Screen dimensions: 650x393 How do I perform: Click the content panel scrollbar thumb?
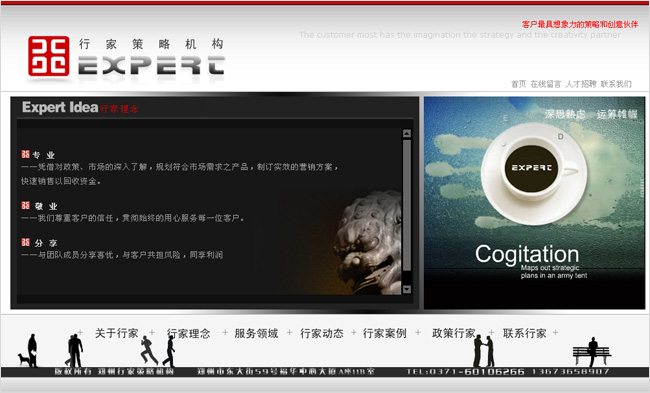pyautogui.click(x=407, y=206)
